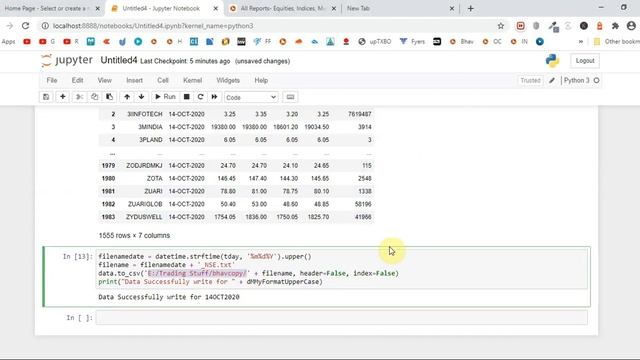The image size is (640, 360).
Task: Click the Python 3 kernel indicator circle
Action: 596,80
